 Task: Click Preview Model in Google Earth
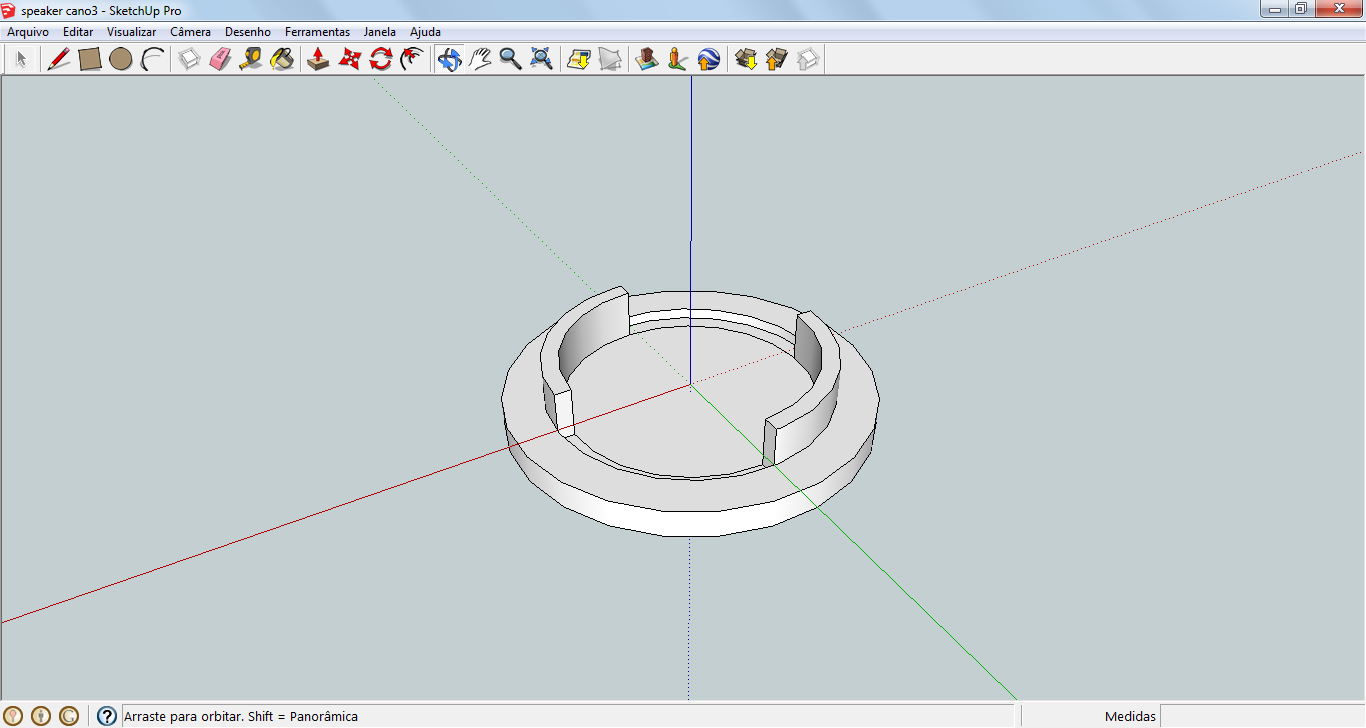[709, 60]
